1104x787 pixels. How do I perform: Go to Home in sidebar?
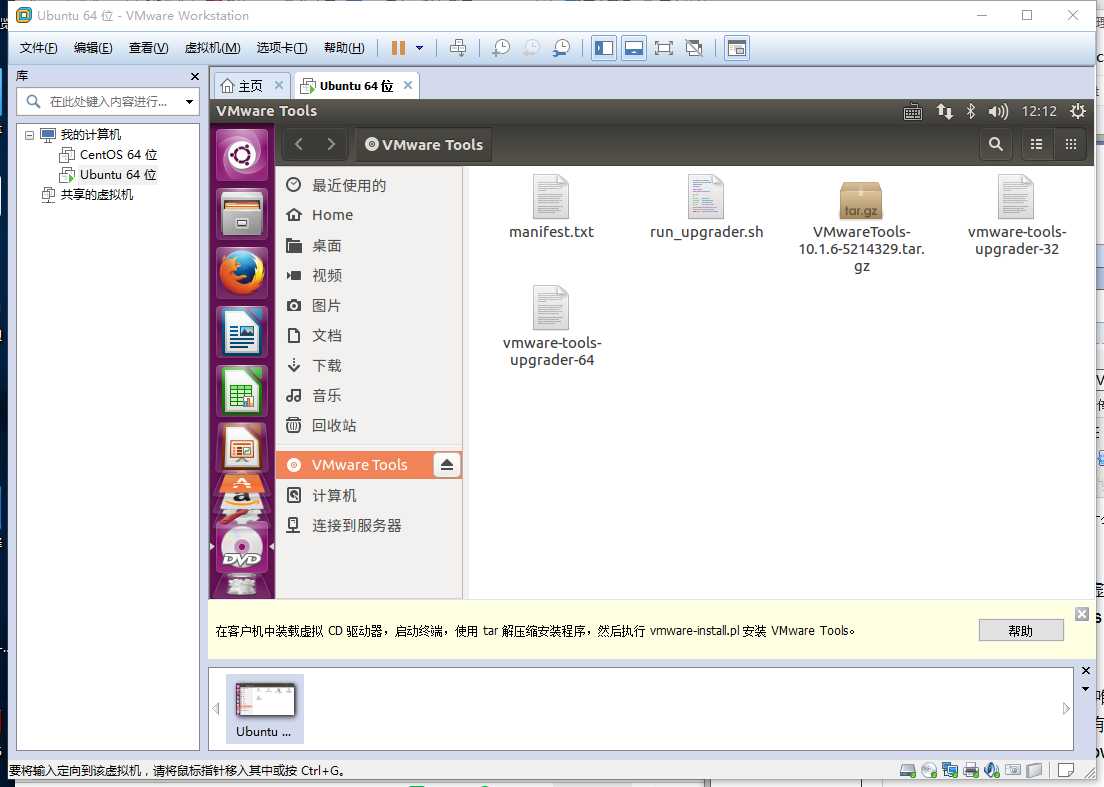[369, 215]
